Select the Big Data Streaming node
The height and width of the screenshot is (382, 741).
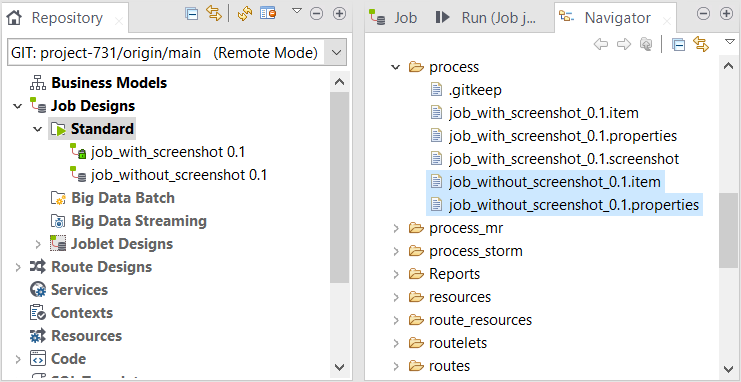pyautogui.click(x=139, y=221)
